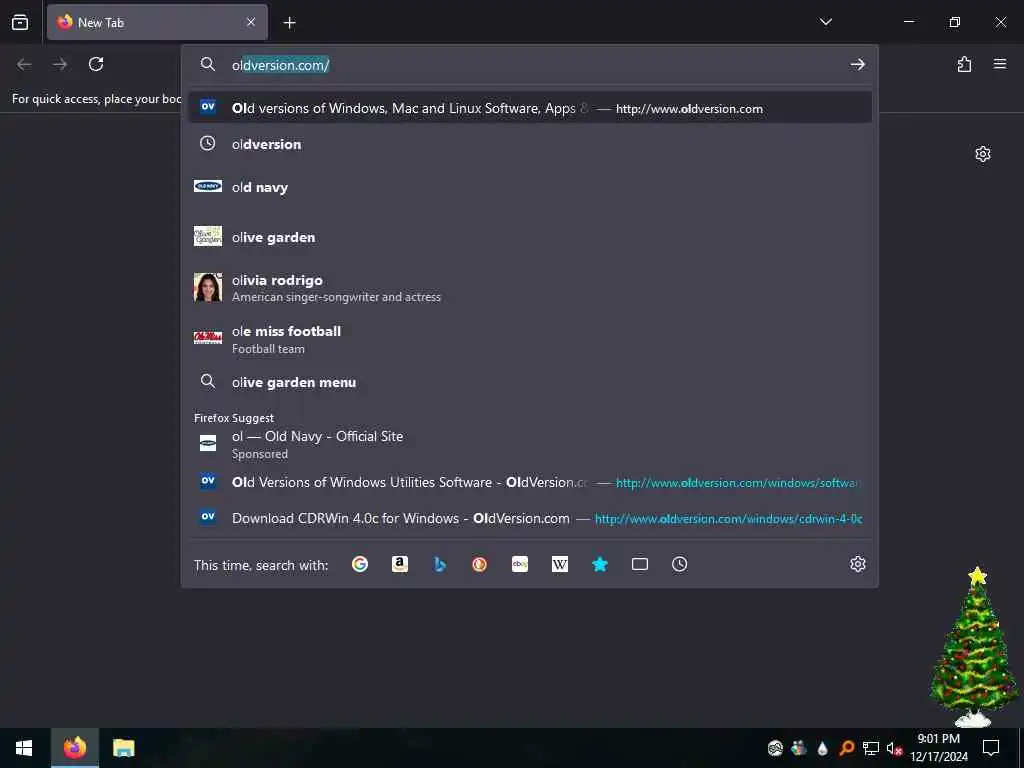Close the New Tab tab
Screen dimensions: 1024x768
251,22
